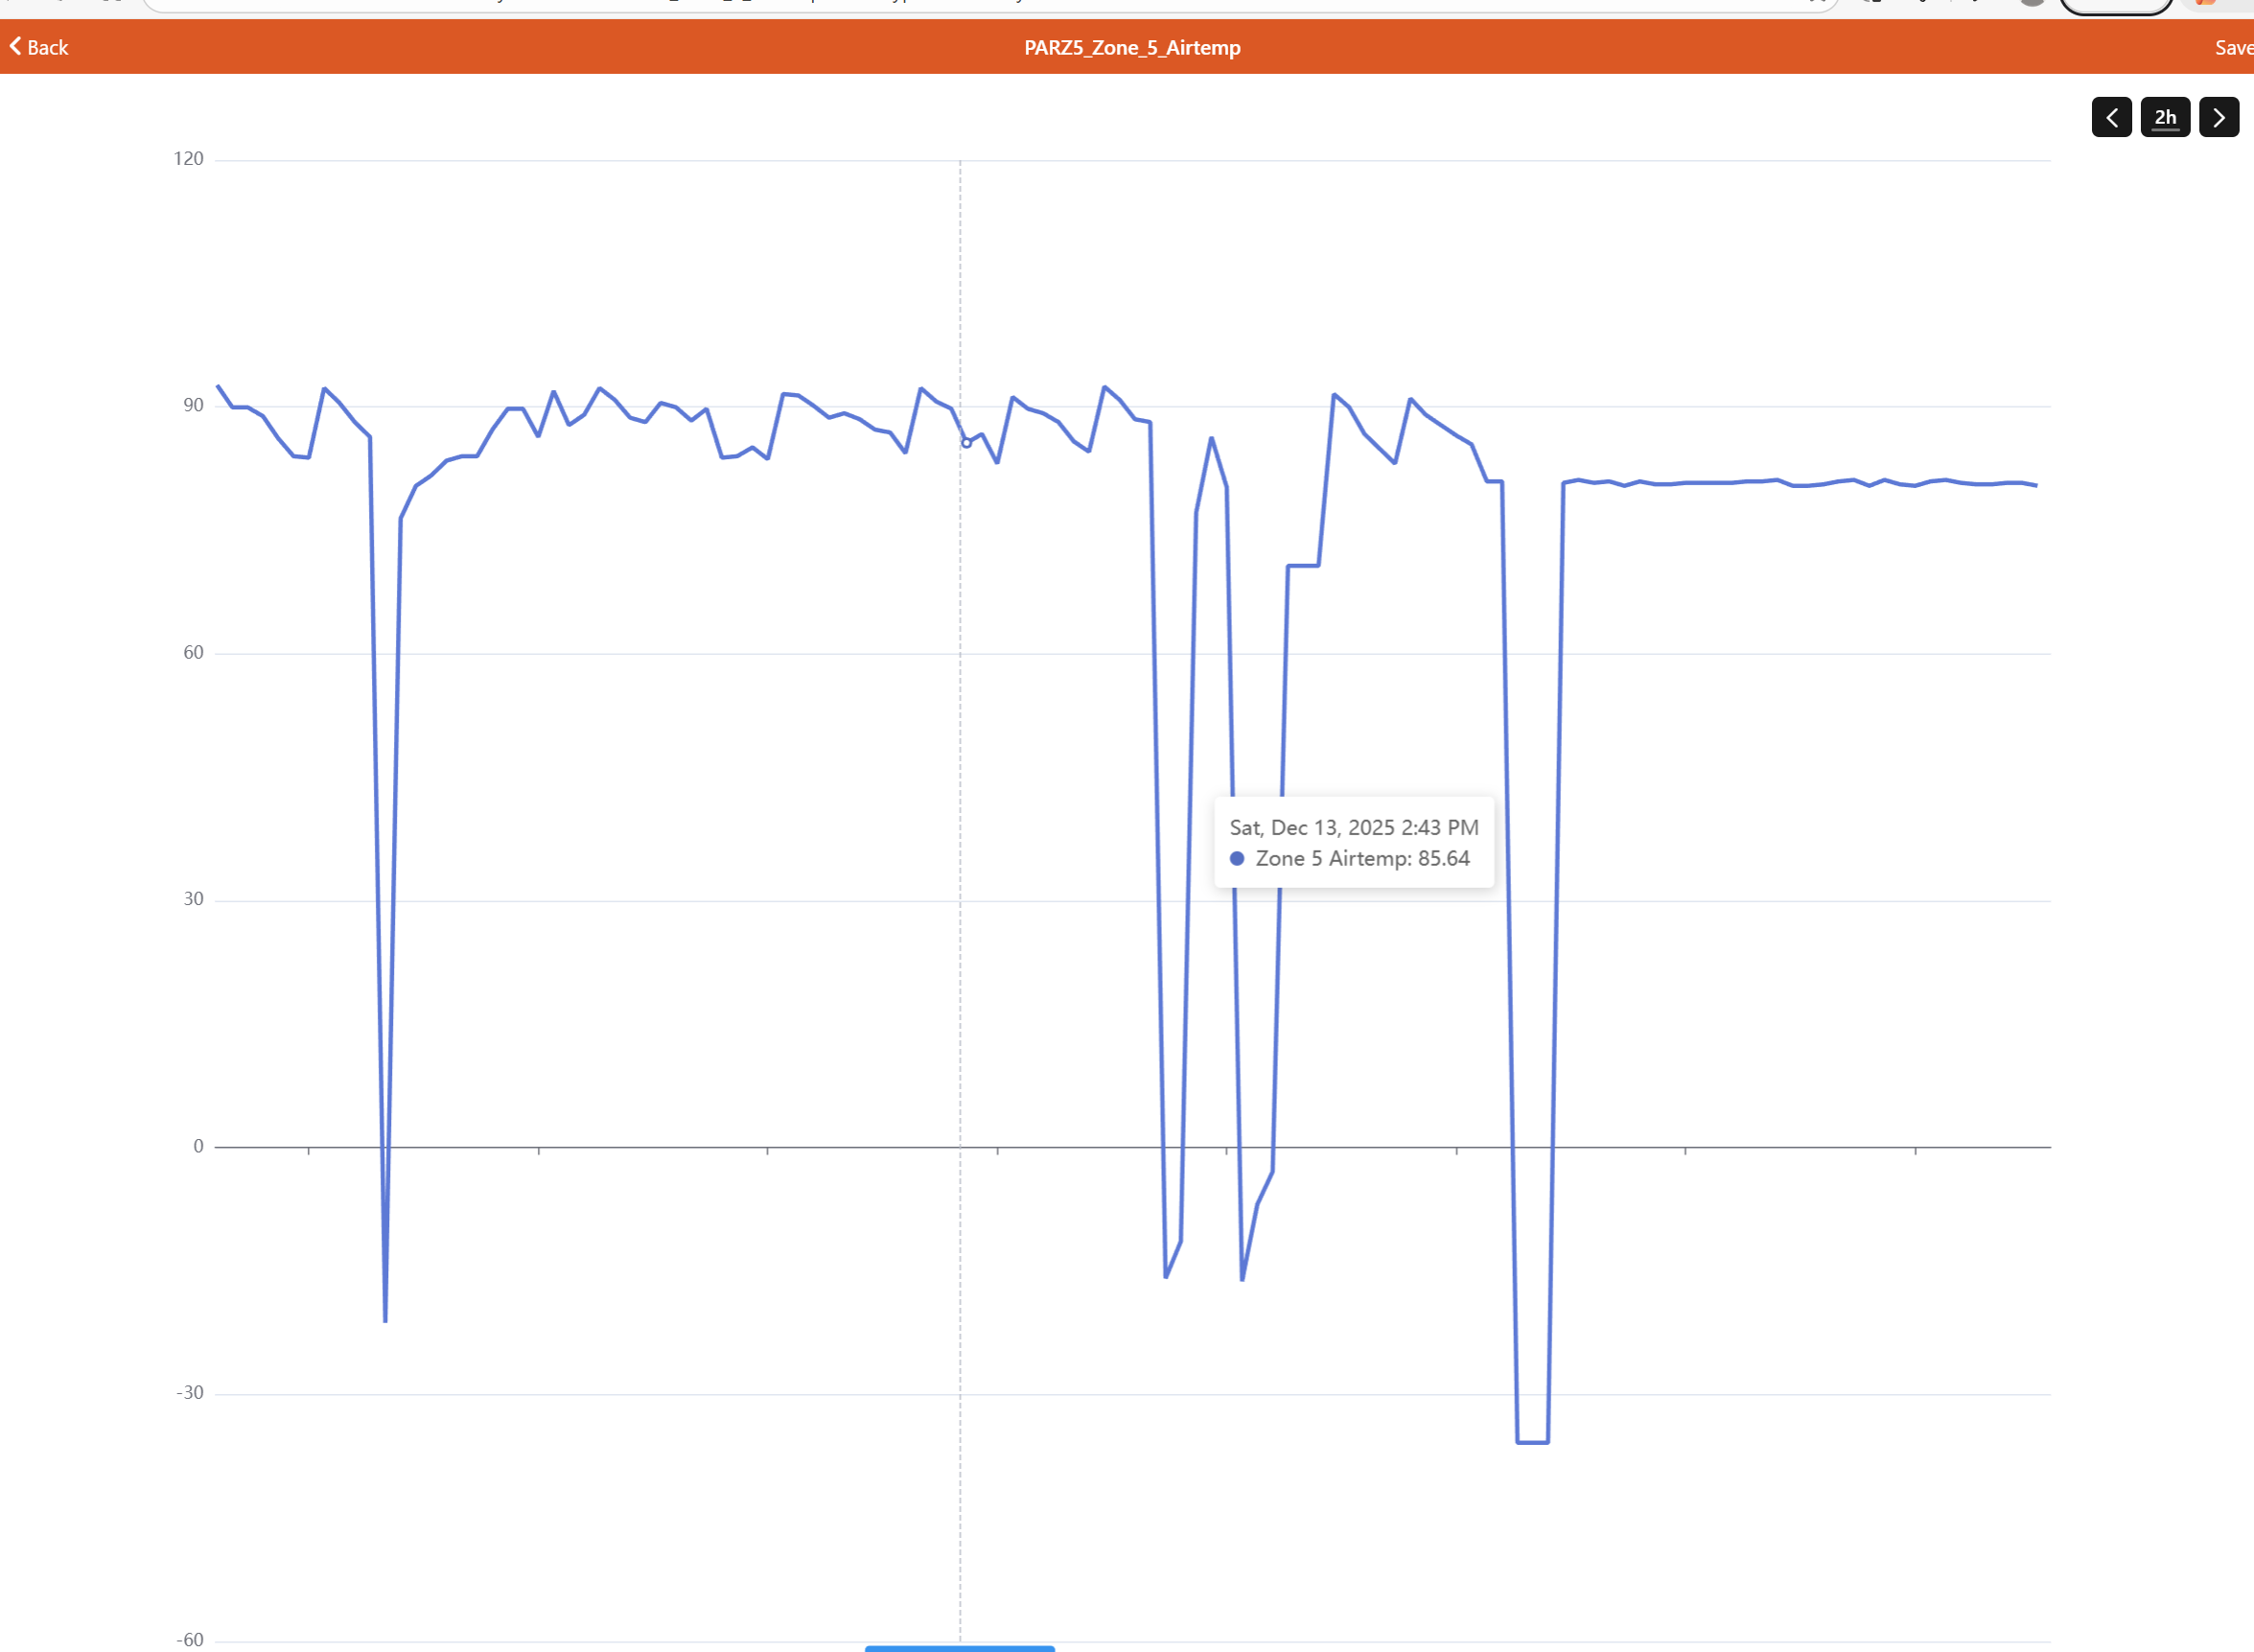Click the 60 y-axis label

pyautogui.click(x=193, y=653)
